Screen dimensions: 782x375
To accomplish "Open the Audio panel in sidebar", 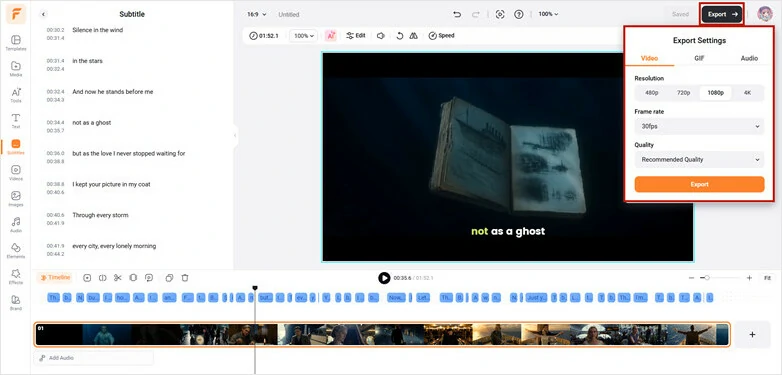I will coord(16,224).
